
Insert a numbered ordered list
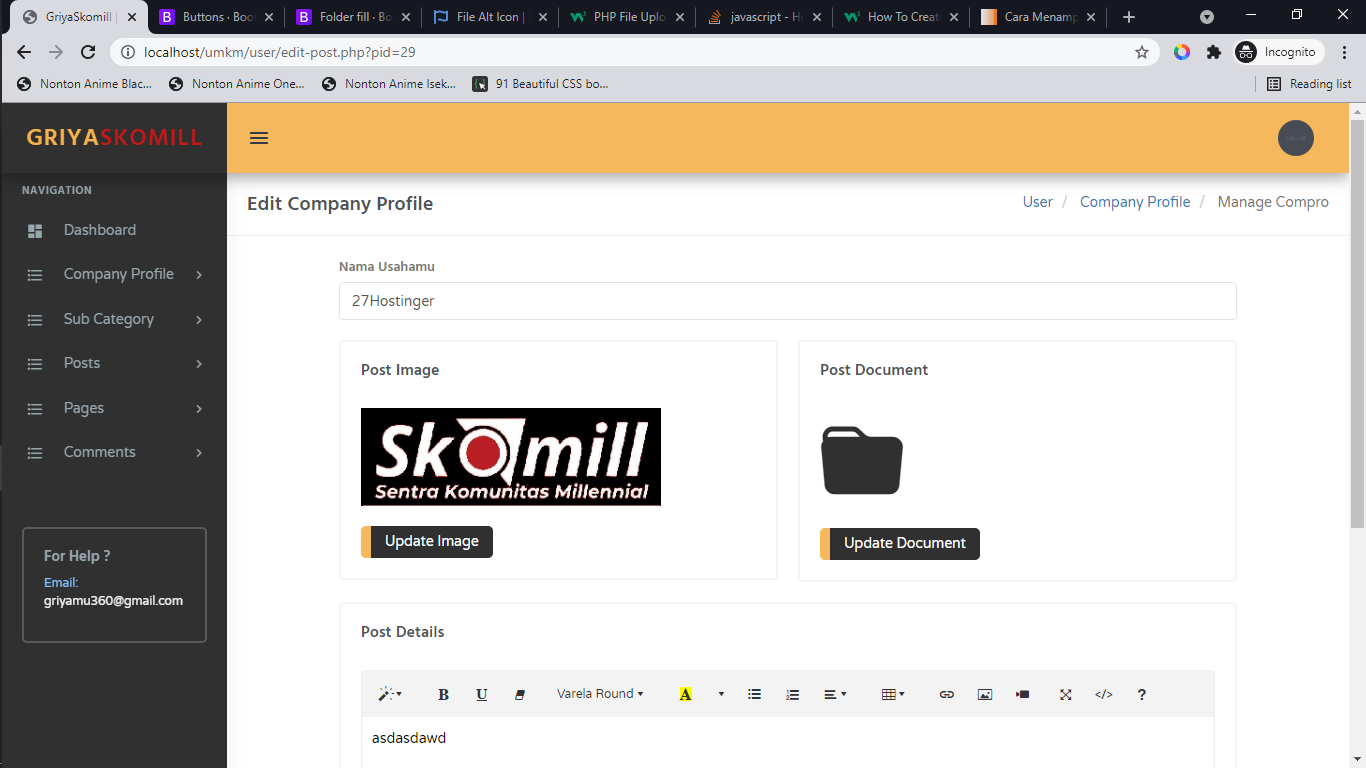(792, 694)
